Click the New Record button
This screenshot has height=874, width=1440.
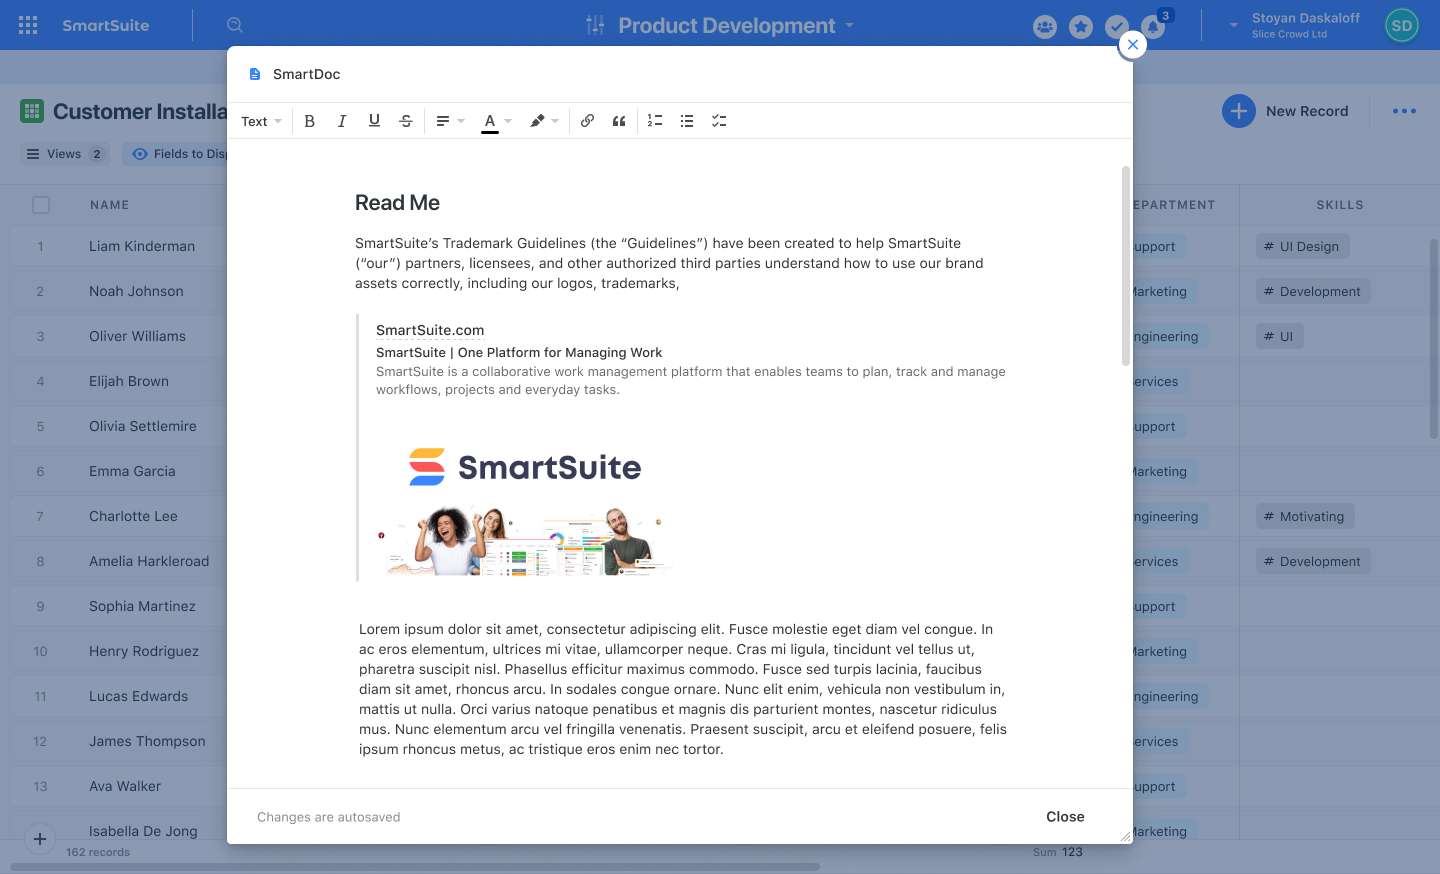tap(1286, 111)
